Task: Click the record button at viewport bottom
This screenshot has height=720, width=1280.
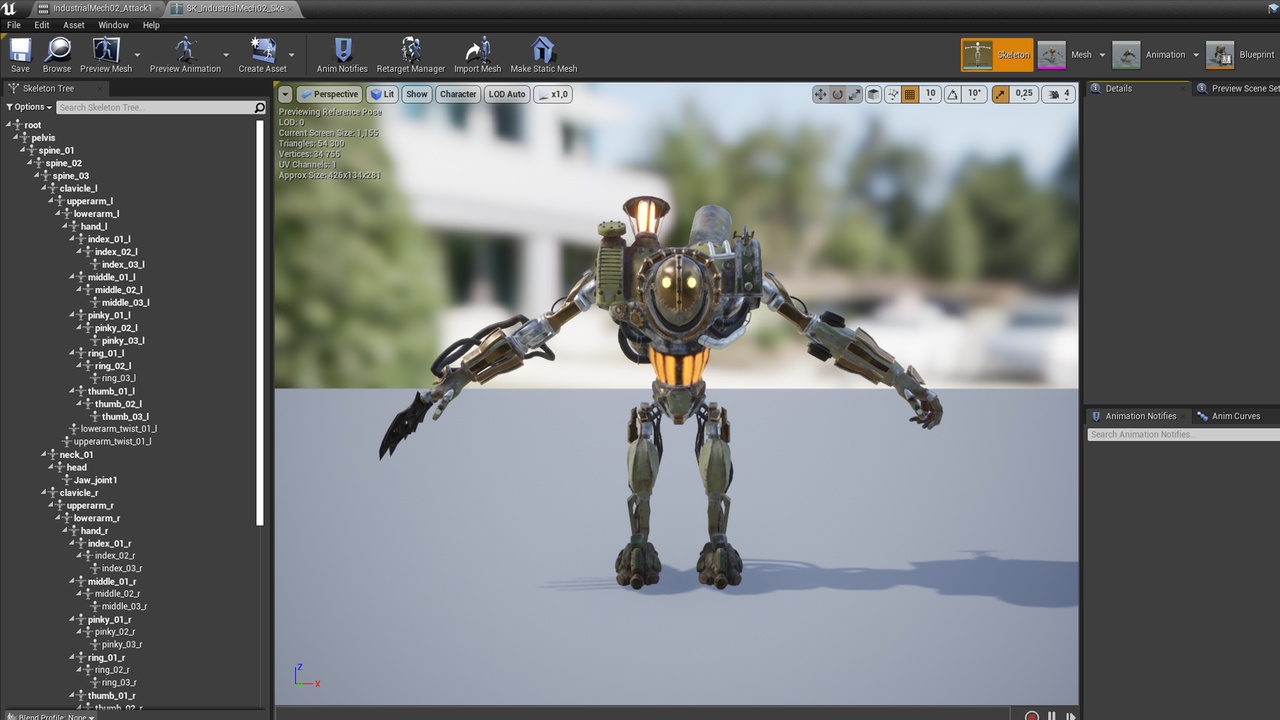Action: [1031, 716]
